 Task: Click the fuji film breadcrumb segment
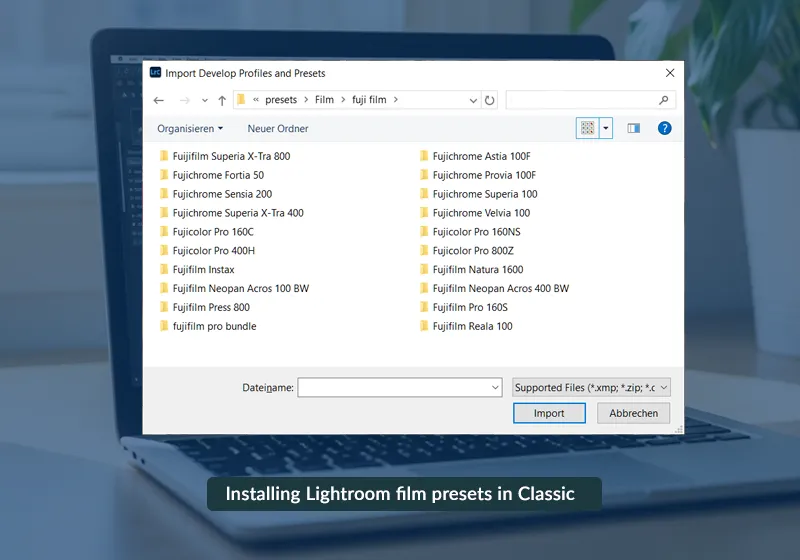tap(369, 99)
